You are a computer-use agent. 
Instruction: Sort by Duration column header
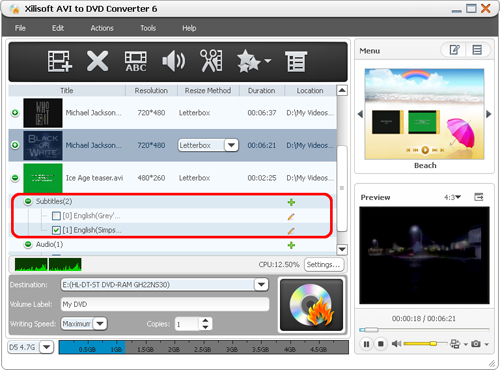pyautogui.click(x=262, y=90)
